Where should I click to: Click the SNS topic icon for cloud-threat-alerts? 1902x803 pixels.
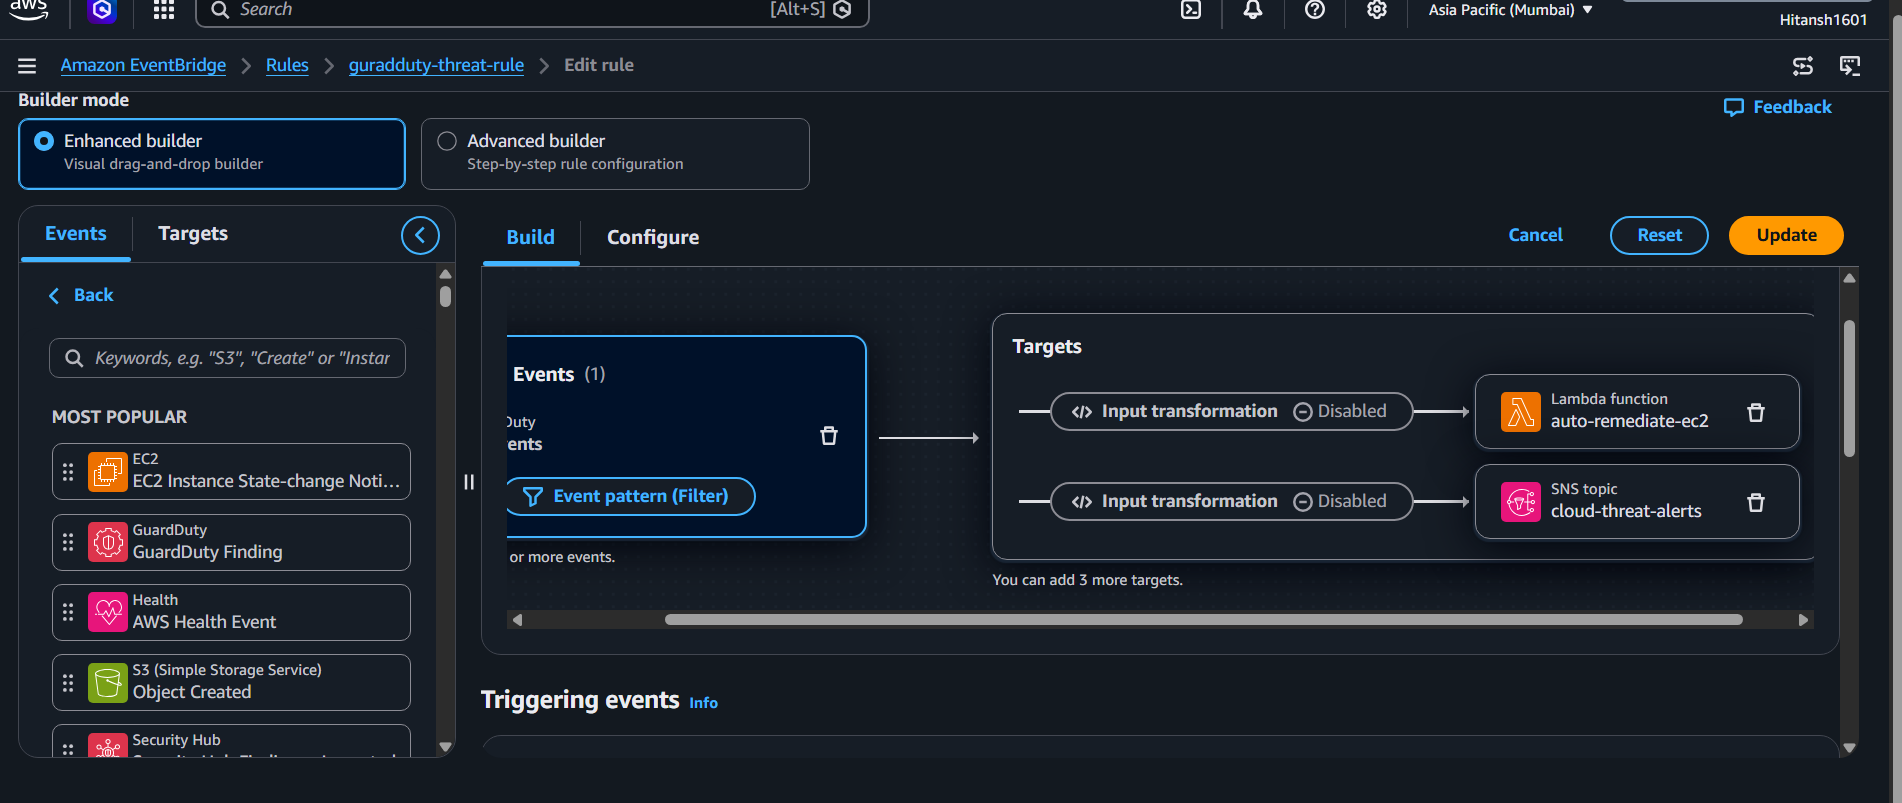[1521, 502]
